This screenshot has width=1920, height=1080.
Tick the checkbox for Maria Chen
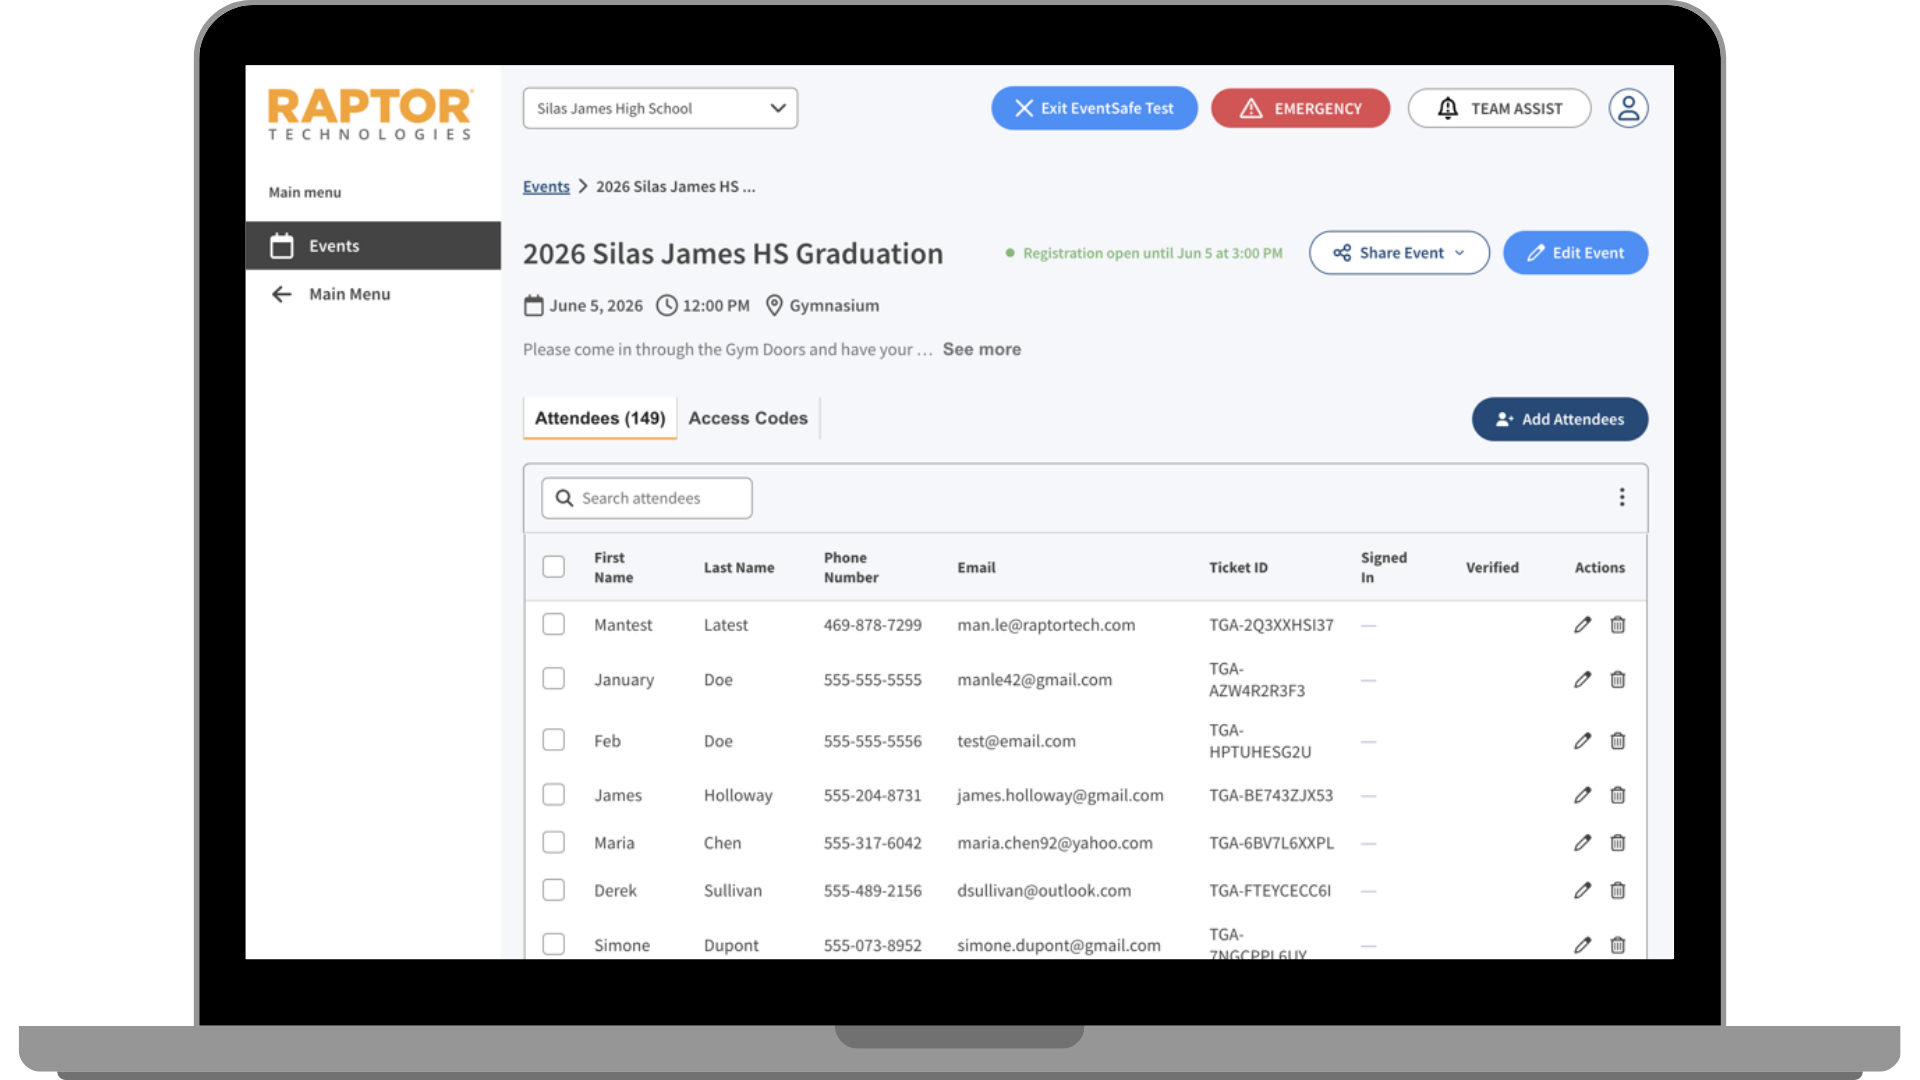coord(553,843)
